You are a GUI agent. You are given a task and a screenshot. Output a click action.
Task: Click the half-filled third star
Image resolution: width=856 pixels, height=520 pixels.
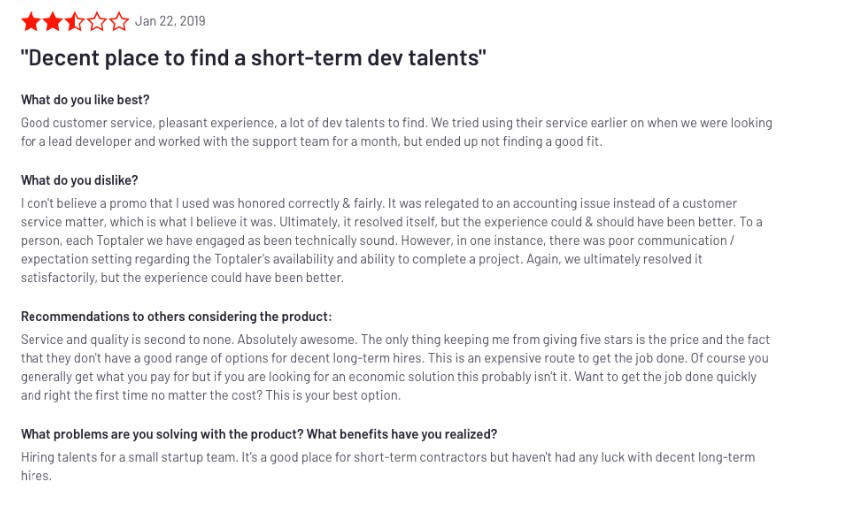pyautogui.click(x=75, y=22)
